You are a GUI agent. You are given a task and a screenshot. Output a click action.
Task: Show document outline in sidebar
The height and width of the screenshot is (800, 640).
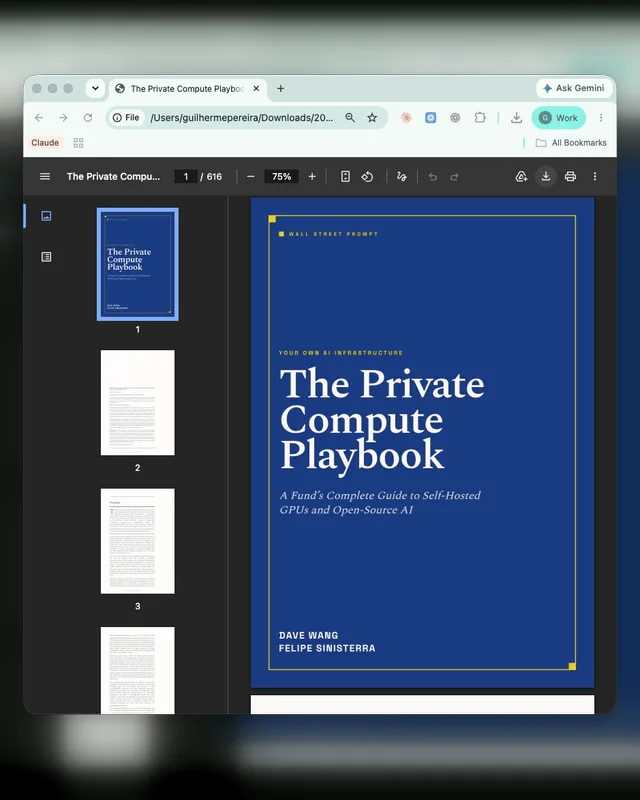coord(46,257)
